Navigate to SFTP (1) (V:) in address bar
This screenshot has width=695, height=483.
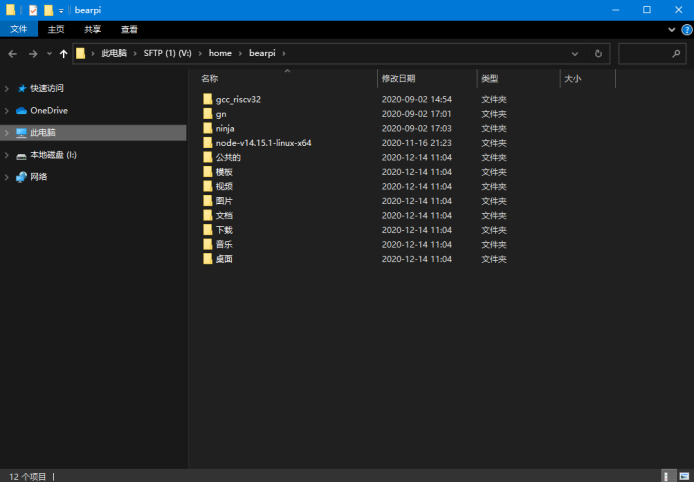point(168,53)
